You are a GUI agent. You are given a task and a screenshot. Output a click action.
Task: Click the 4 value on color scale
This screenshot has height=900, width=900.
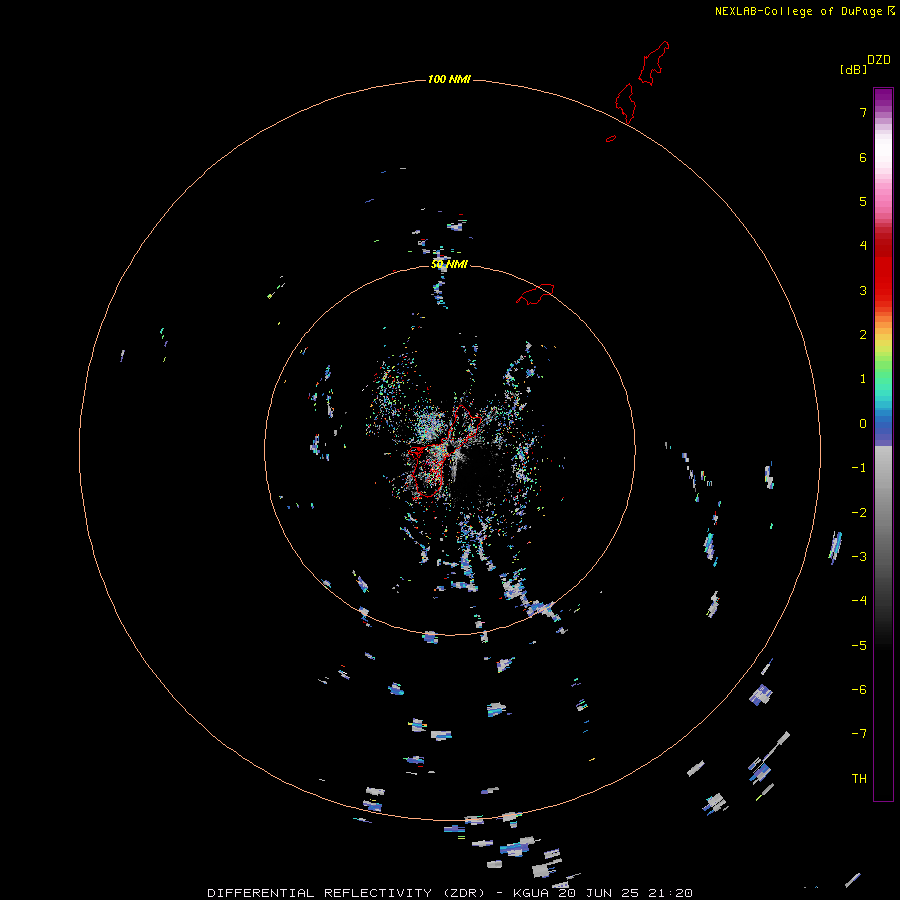863,246
